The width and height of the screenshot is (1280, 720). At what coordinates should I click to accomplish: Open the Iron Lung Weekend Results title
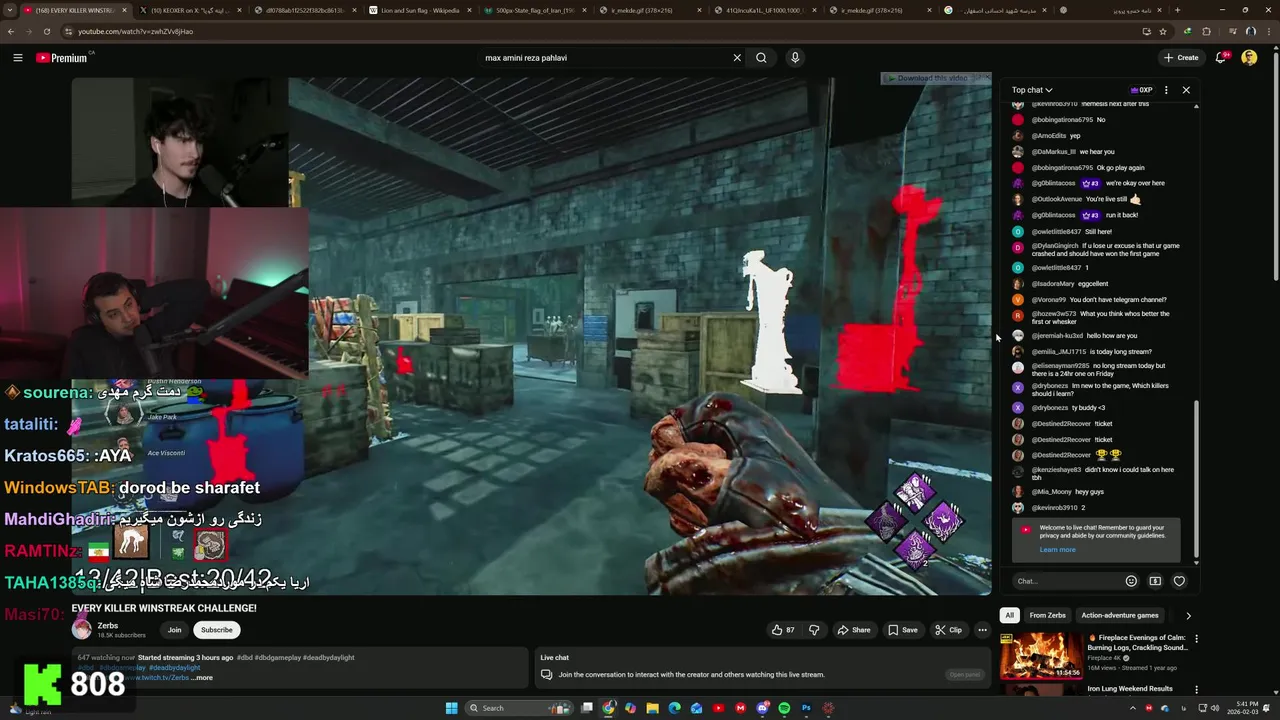click(1130, 689)
